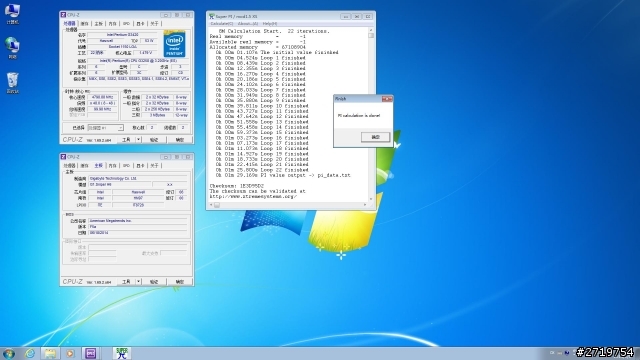Click the Intel Pentium logo in CPU-Z
Screen dimensions: 640x360
[175, 44]
